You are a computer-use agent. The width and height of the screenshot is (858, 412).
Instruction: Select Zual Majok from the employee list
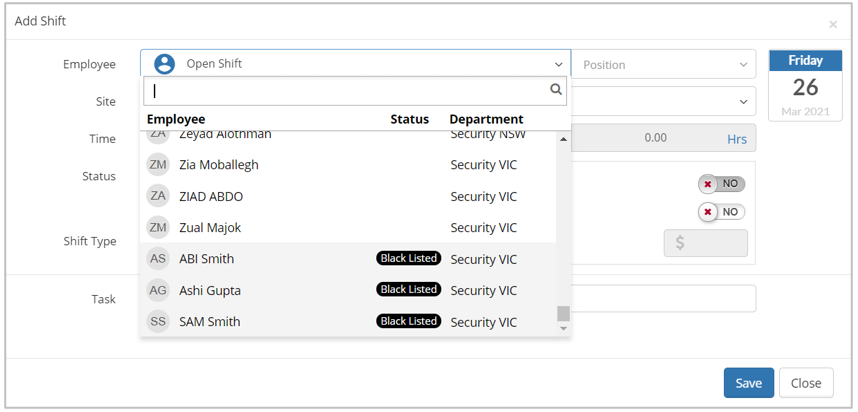click(210, 228)
